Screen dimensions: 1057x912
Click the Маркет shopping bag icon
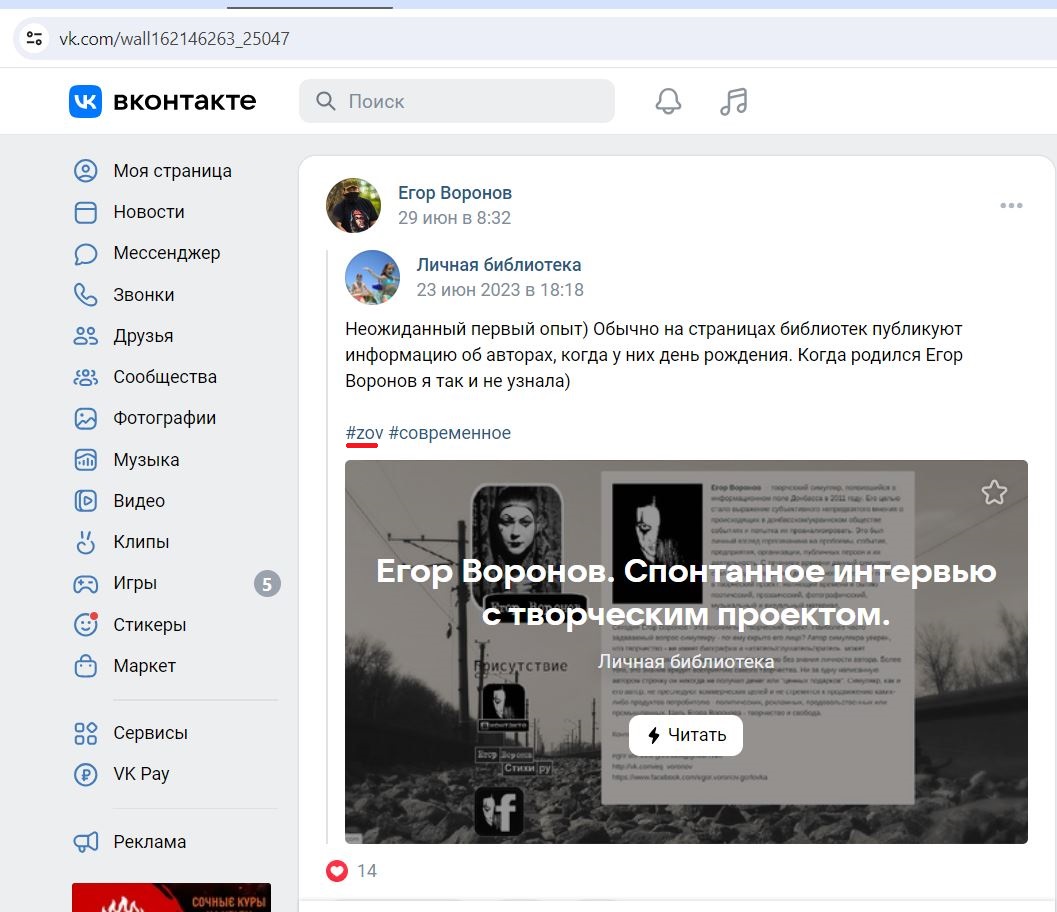tap(86, 666)
